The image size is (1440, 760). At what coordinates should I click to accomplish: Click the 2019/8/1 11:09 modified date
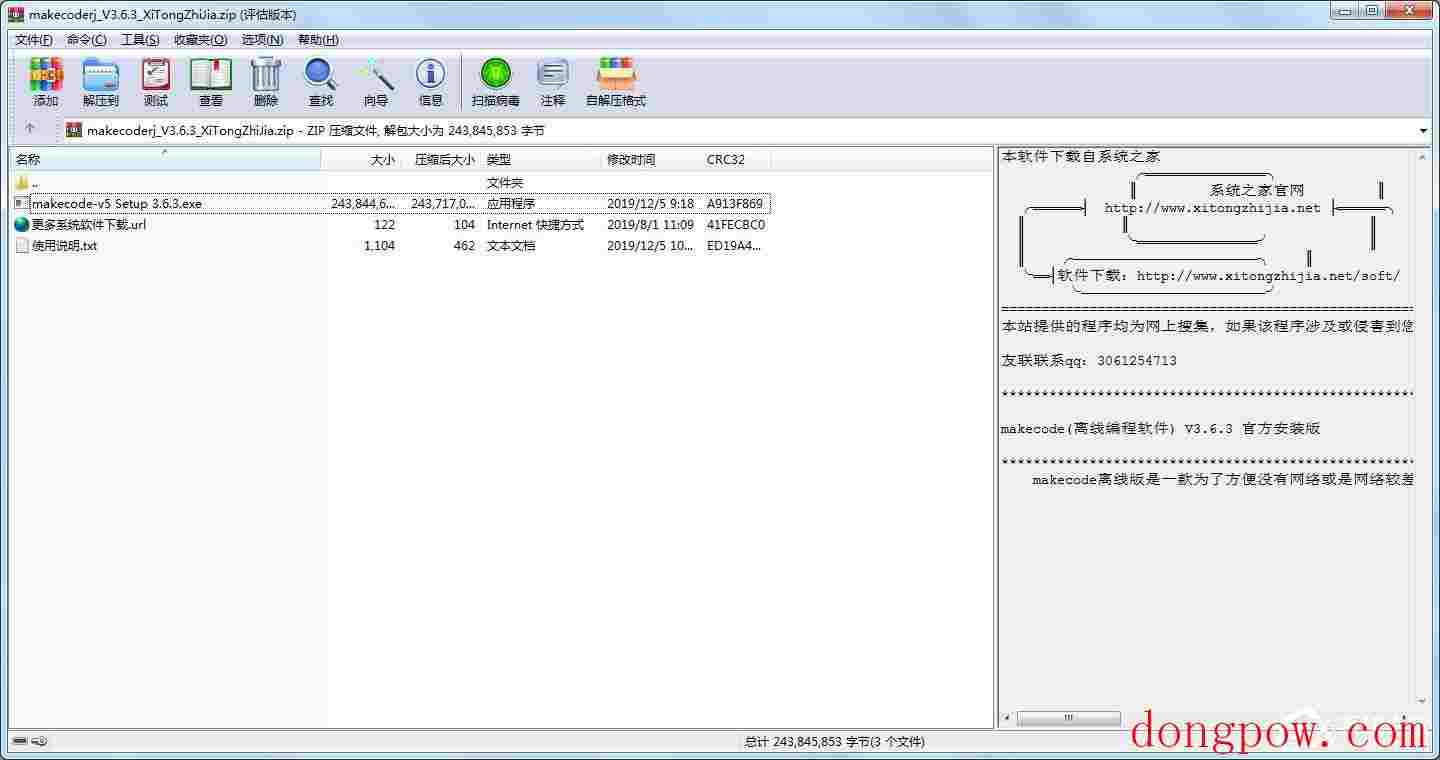click(650, 224)
